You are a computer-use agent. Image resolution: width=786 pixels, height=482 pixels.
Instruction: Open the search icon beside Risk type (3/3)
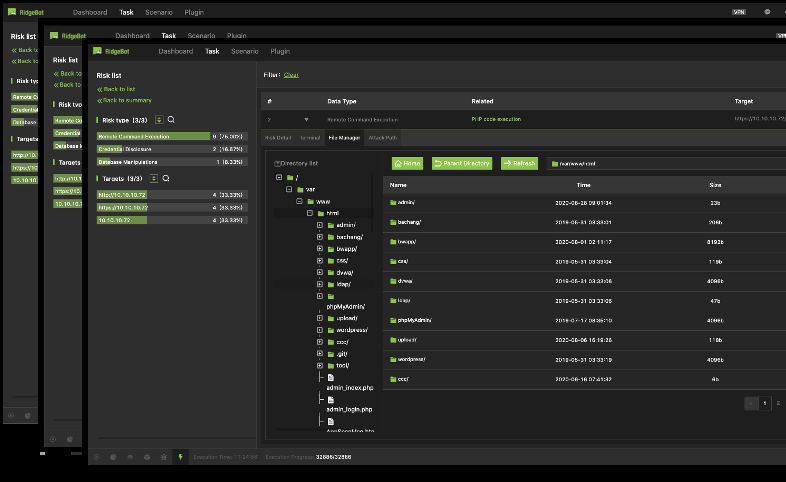coord(171,120)
